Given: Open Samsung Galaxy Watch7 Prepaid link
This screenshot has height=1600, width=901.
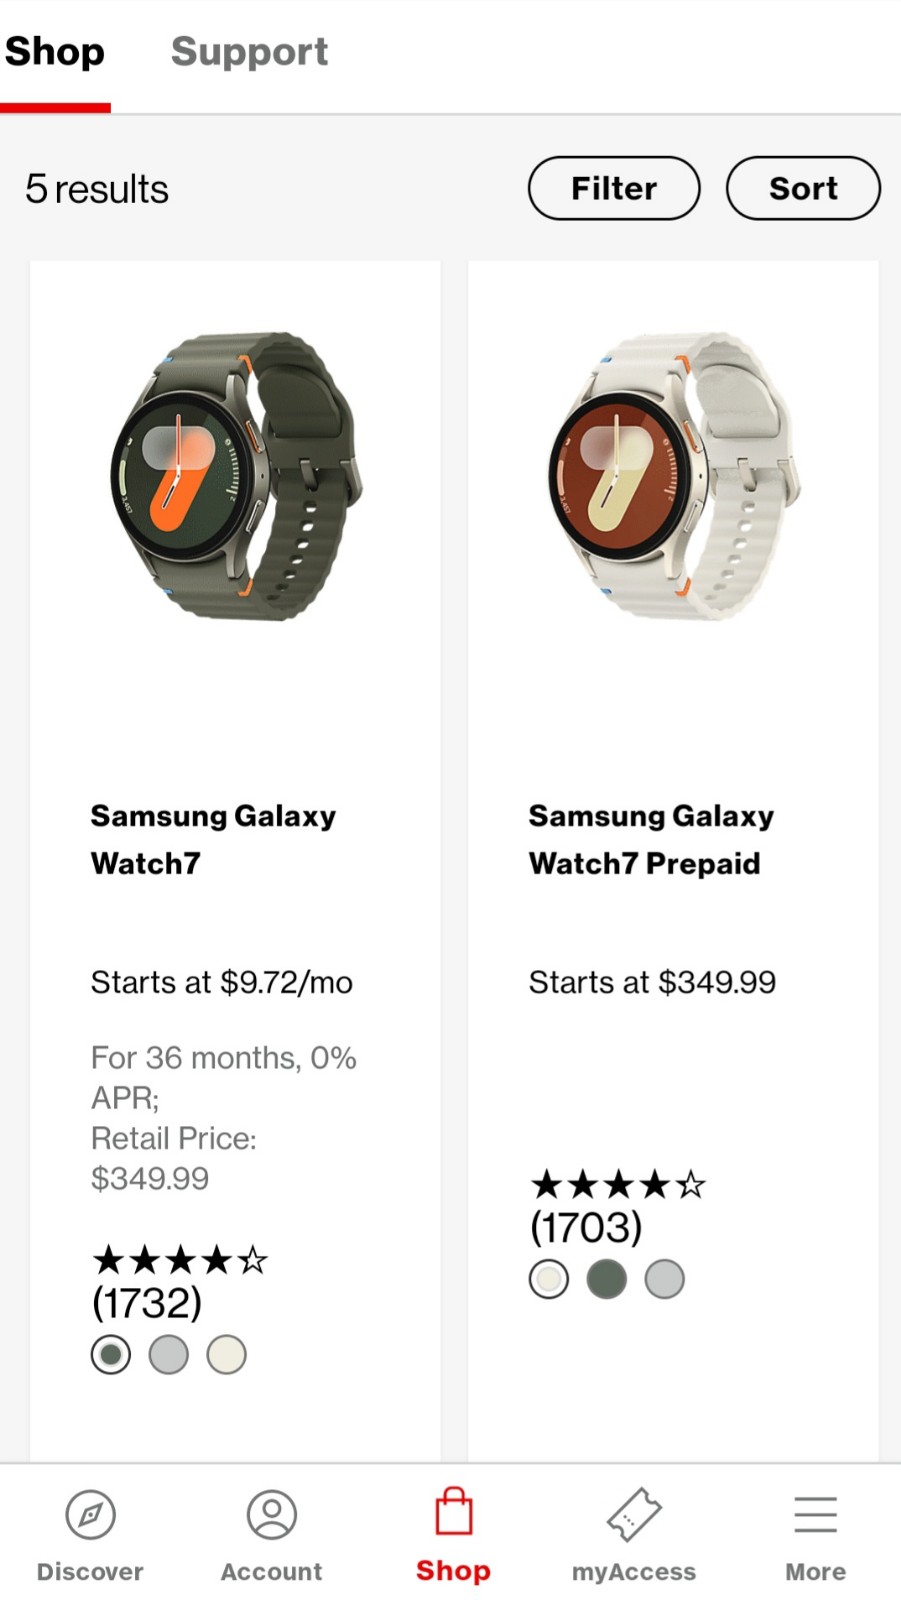Looking at the screenshot, I should click(651, 839).
